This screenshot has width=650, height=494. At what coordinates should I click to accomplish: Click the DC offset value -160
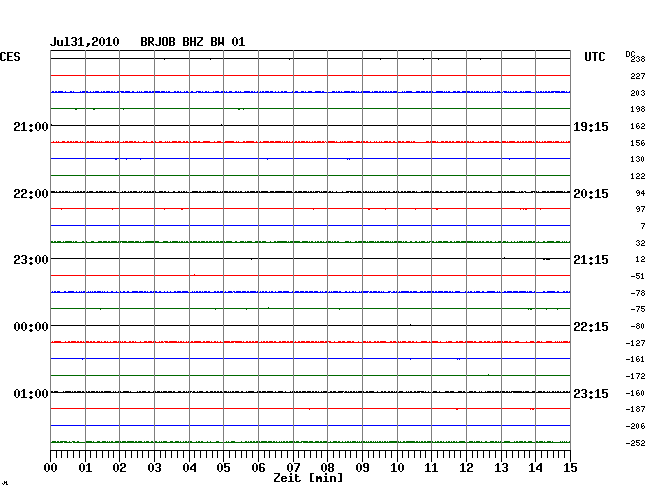(635, 393)
